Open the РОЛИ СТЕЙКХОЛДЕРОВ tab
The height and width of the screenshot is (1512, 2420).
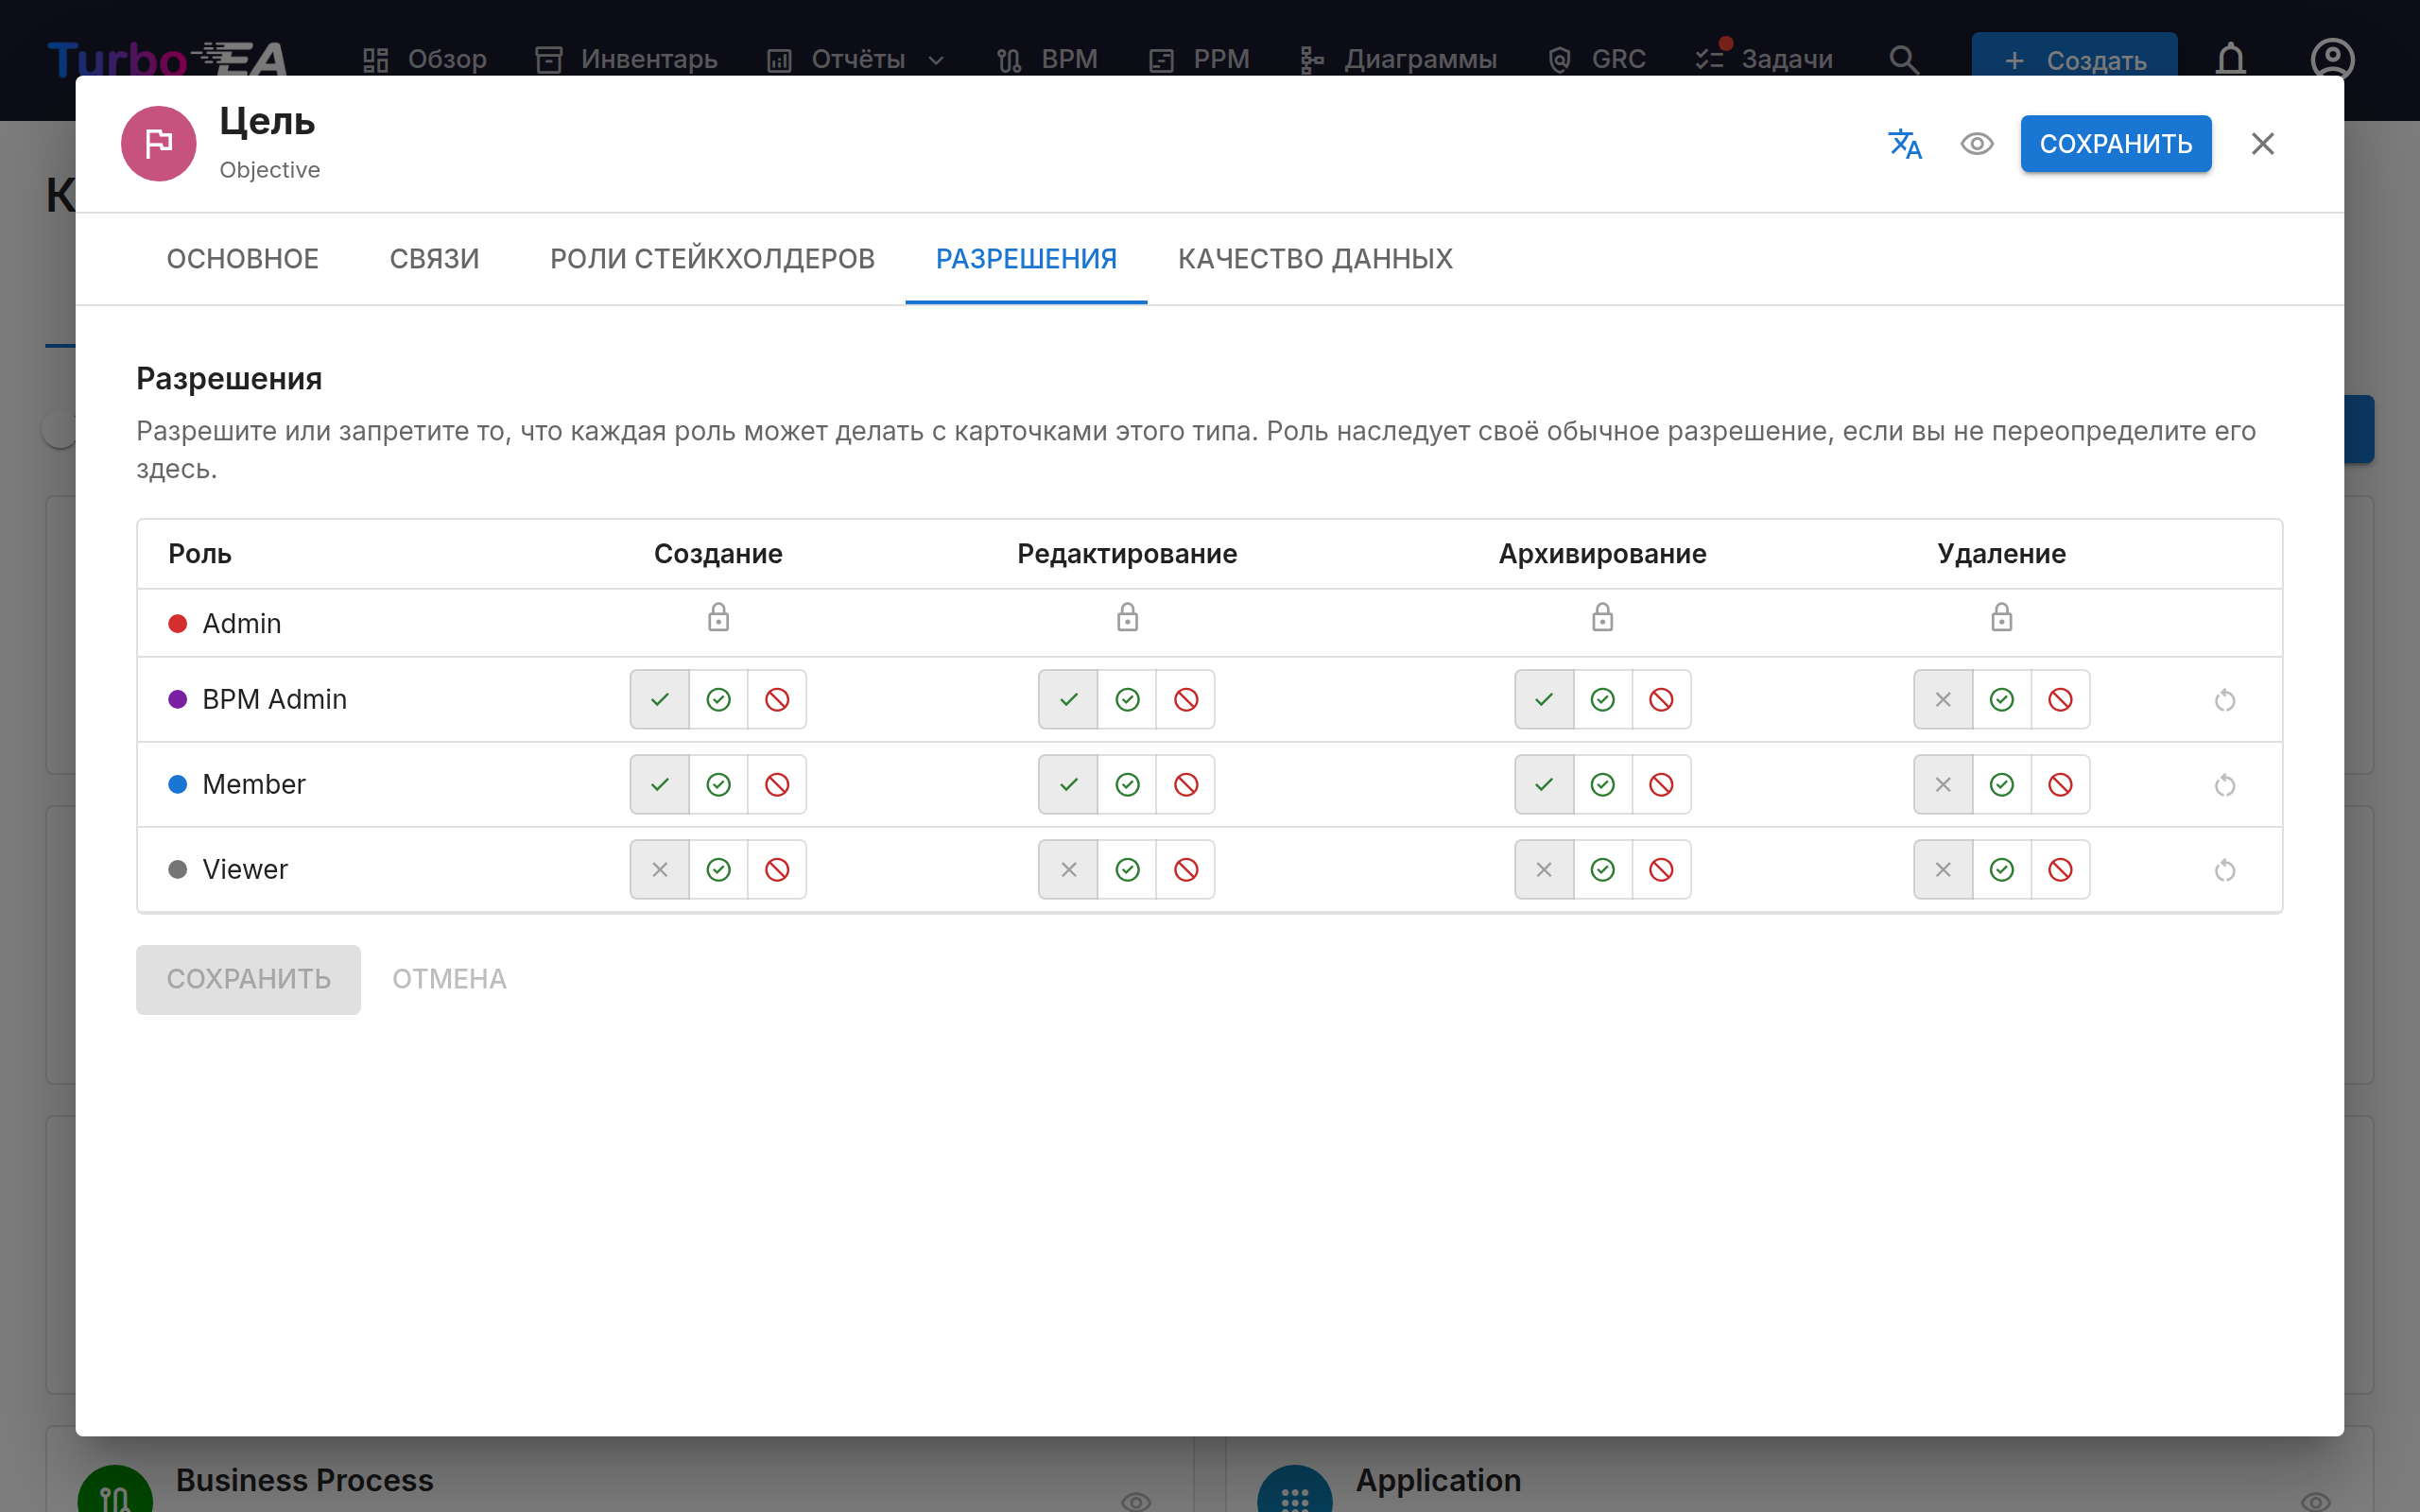pos(713,259)
